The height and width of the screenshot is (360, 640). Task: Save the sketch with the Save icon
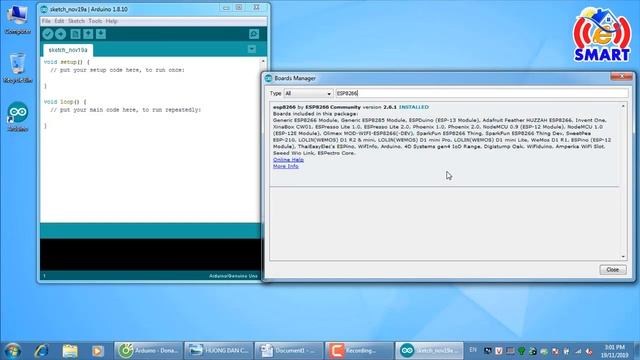tap(101, 34)
